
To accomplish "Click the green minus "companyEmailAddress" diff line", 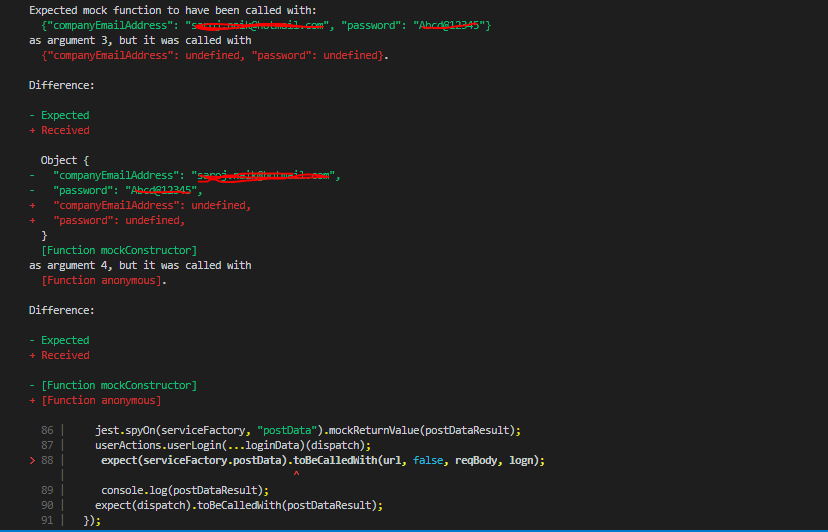I will [x=185, y=175].
